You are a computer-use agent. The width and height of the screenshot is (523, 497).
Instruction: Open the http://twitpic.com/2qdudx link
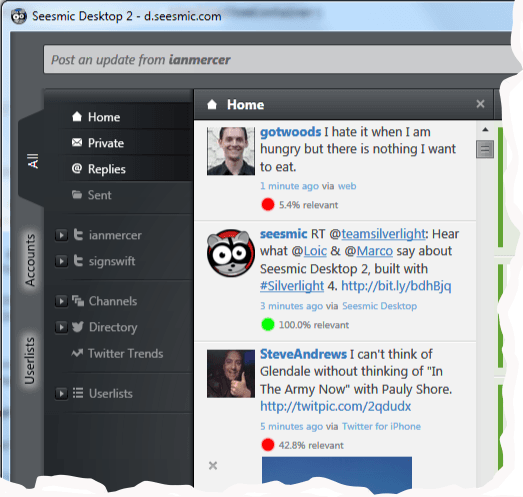[x=336, y=406]
